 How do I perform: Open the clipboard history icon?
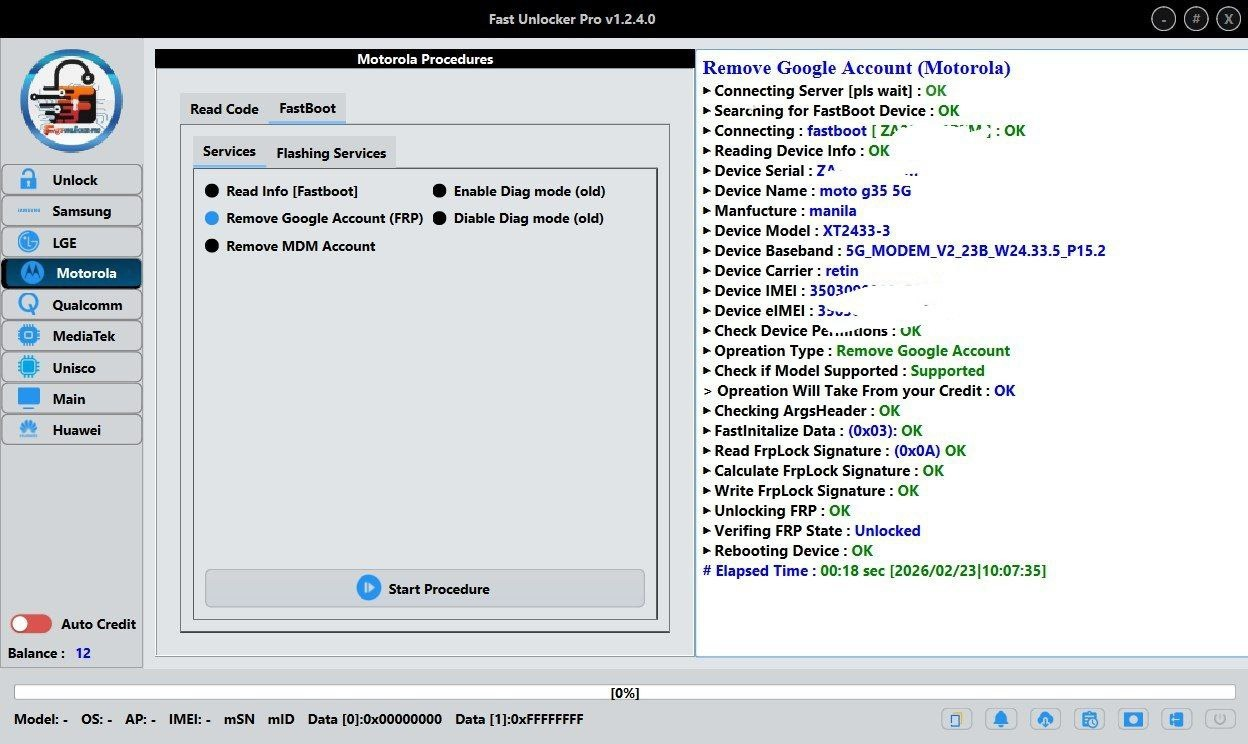pyautogui.click(x=1089, y=719)
